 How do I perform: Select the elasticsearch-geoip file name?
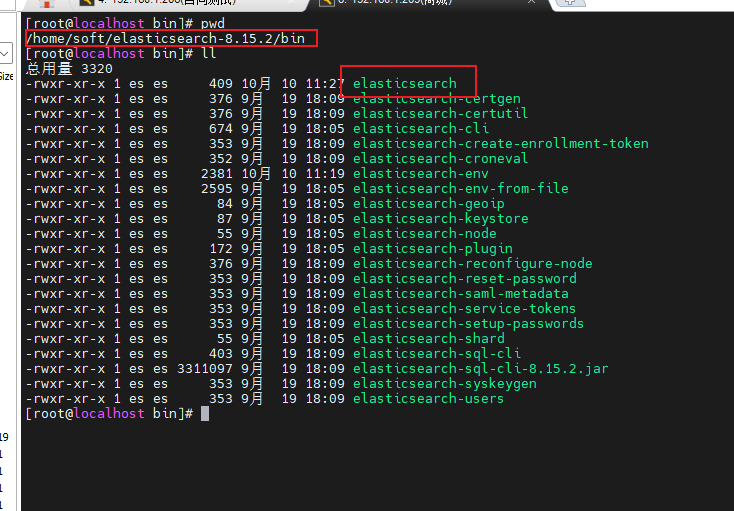click(429, 203)
